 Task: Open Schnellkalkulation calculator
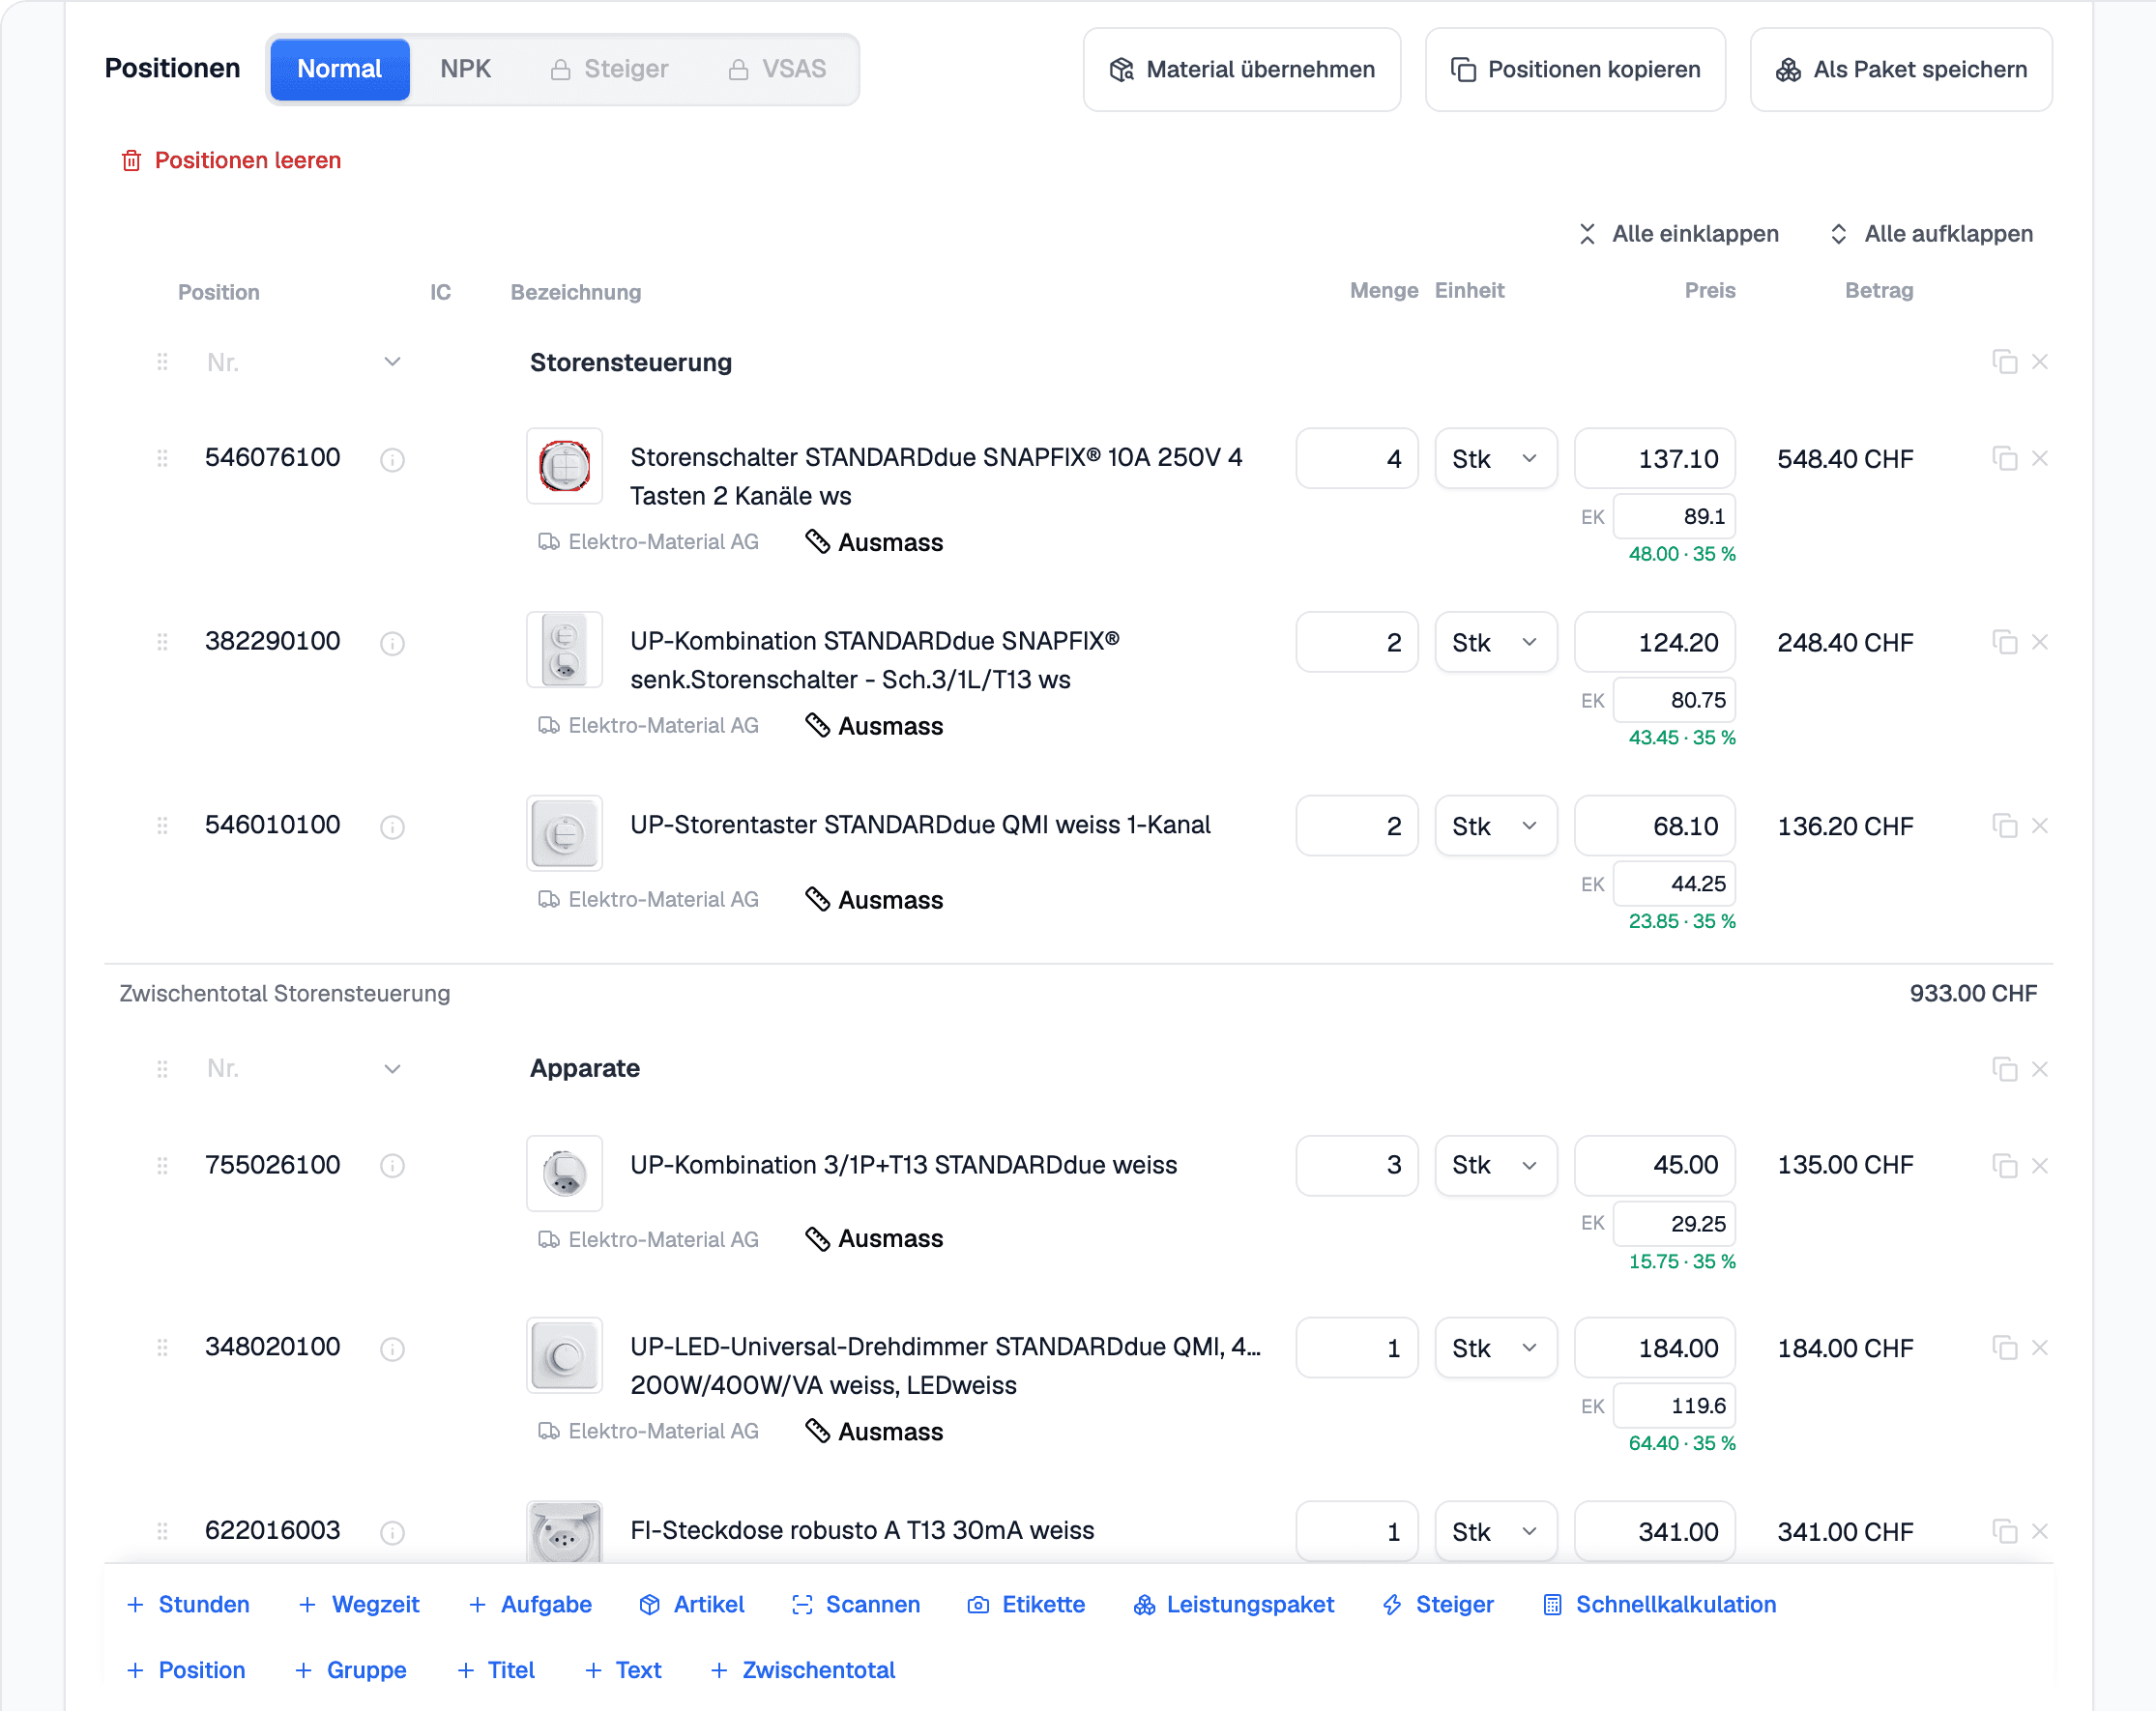pos(1660,1605)
